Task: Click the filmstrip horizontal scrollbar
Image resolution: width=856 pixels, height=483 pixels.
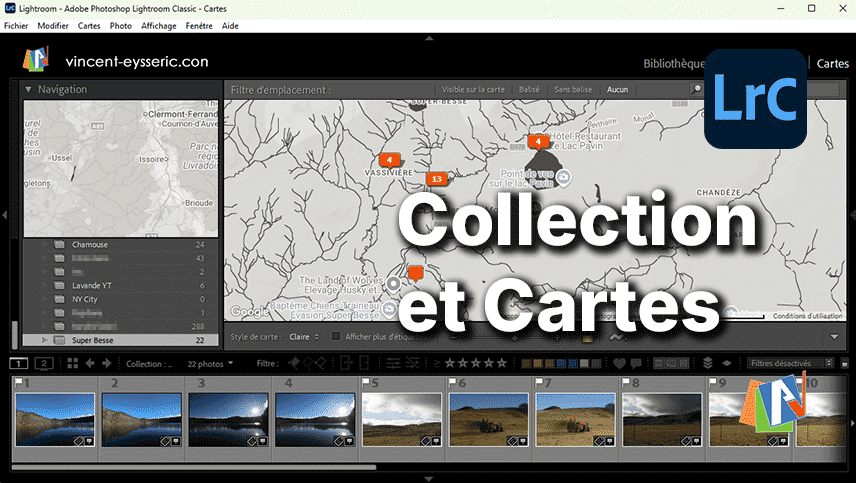Action: tap(194, 467)
